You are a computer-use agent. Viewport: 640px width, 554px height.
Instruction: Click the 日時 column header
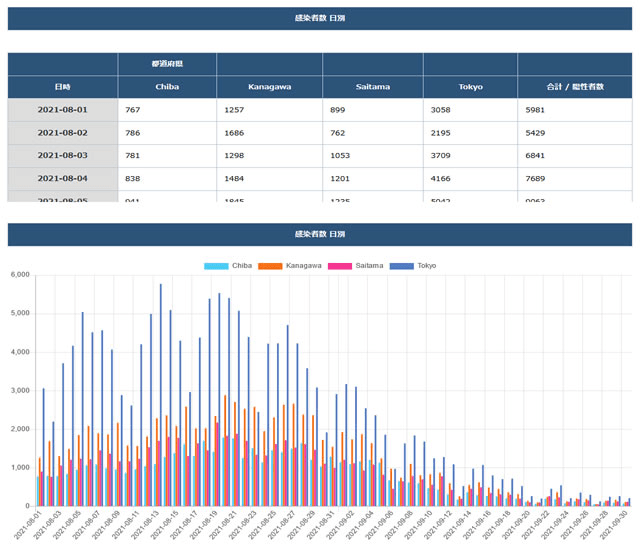point(63,86)
